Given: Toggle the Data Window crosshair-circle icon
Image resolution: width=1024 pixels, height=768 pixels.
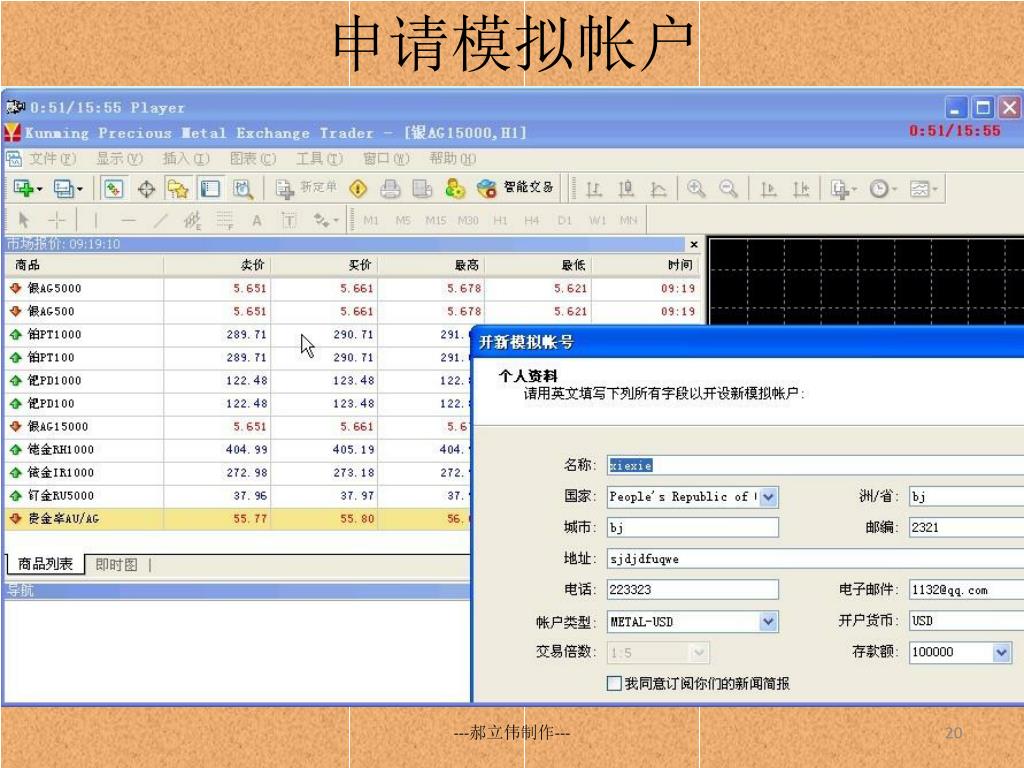Looking at the screenshot, I should pos(146,189).
